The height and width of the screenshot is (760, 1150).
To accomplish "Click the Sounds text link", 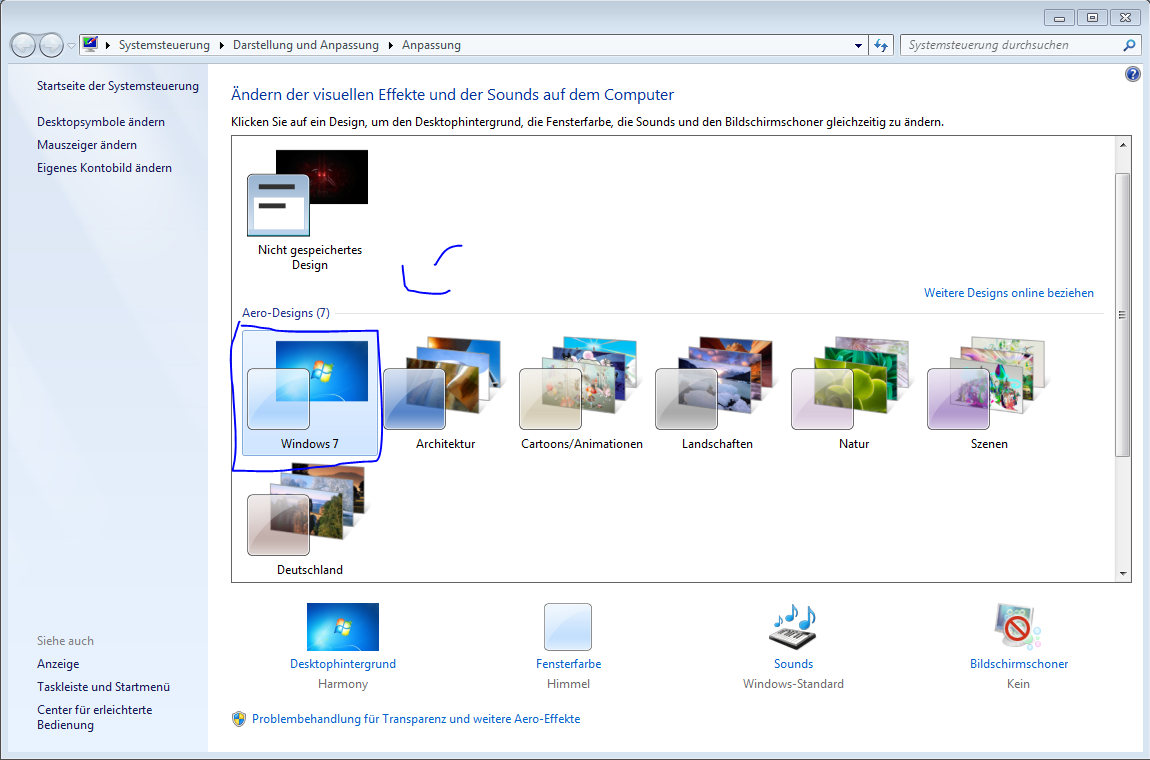I will 794,664.
